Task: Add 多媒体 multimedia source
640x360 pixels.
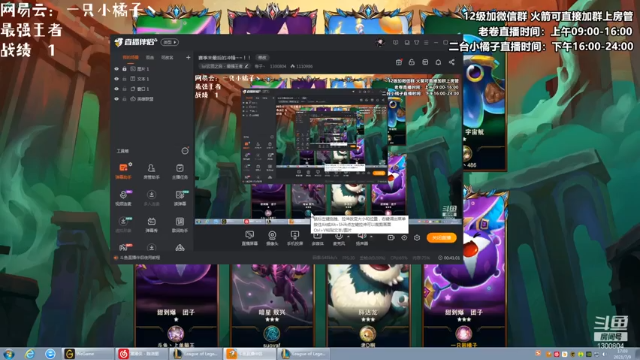Action: click(x=318, y=239)
